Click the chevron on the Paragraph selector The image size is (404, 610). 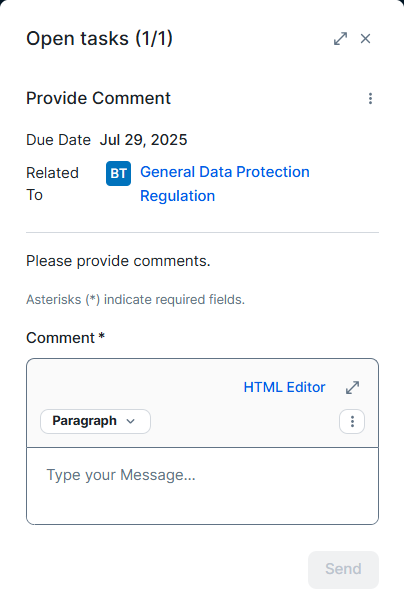[131, 421]
